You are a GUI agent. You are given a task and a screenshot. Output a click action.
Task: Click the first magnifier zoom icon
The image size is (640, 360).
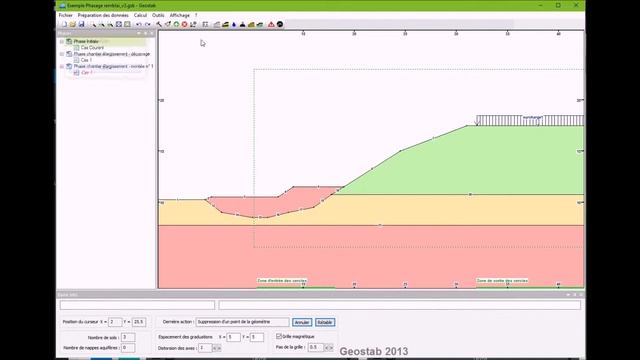coord(93,24)
